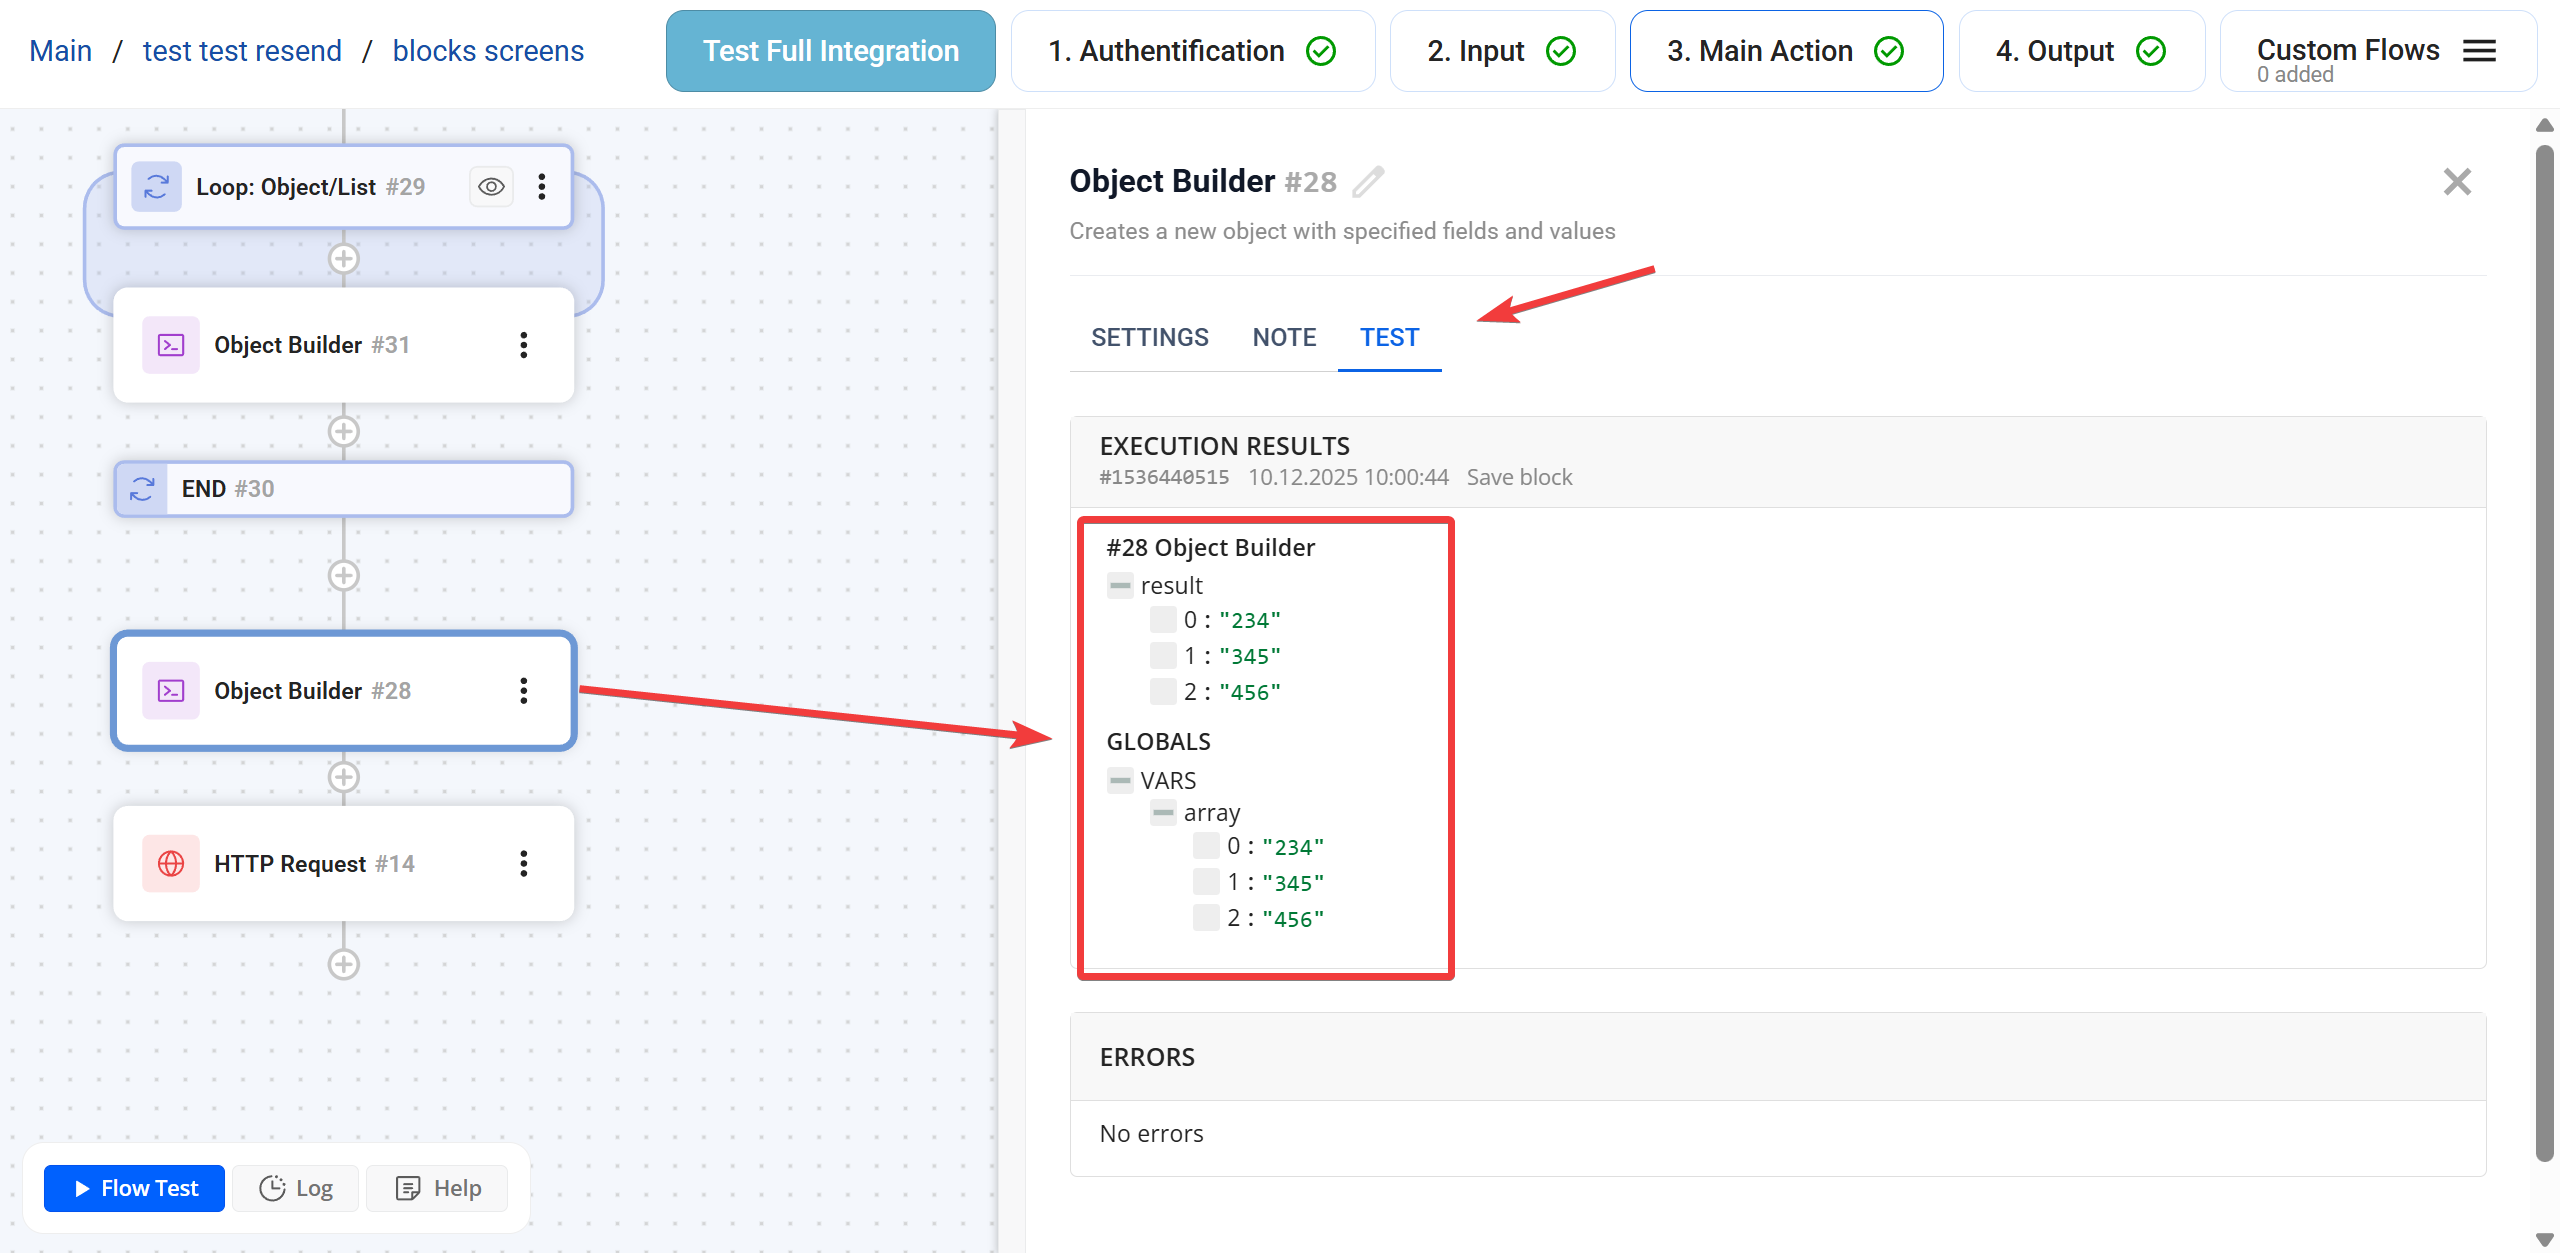Viewport: 2560px width, 1253px height.
Task: Collapse the VARS tree node
Action: 1120,780
